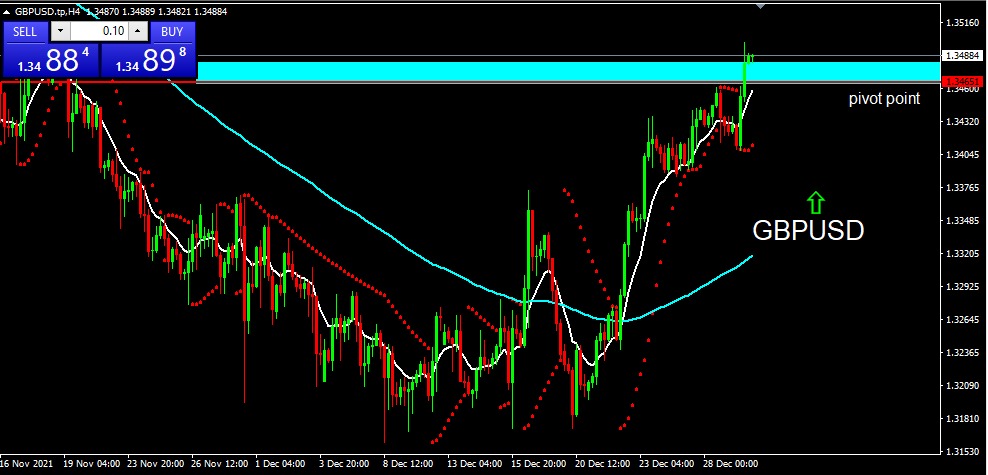Image resolution: width=988 pixels, height=475 pixels.
Task: Click the 8 Dec 12:00 time label
Action: point(410,464)
